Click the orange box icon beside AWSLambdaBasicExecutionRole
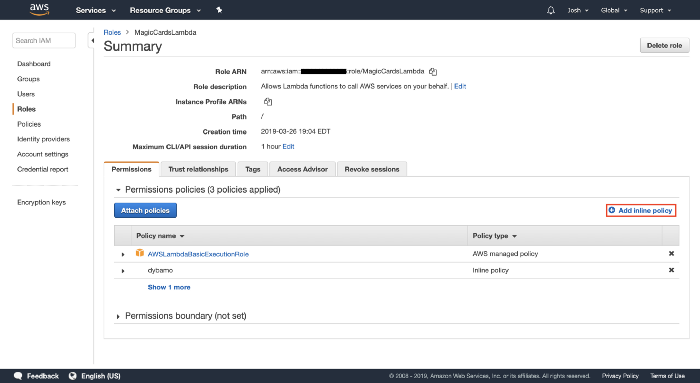The height and width of the screenshot is (383, 700). coord(140,253)
